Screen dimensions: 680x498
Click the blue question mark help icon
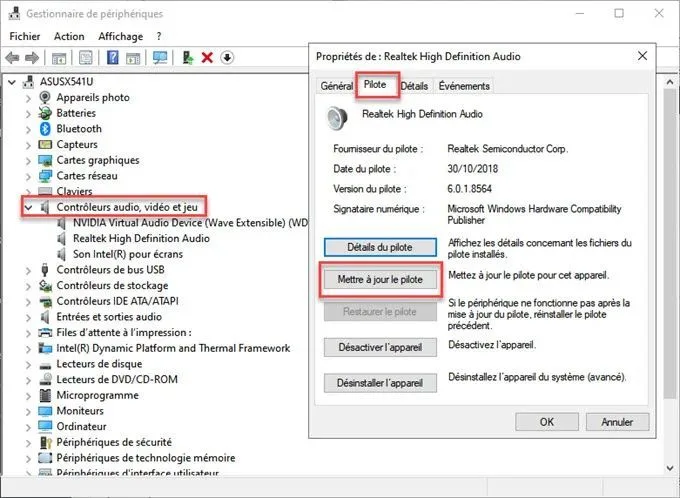tap(112, 57)
